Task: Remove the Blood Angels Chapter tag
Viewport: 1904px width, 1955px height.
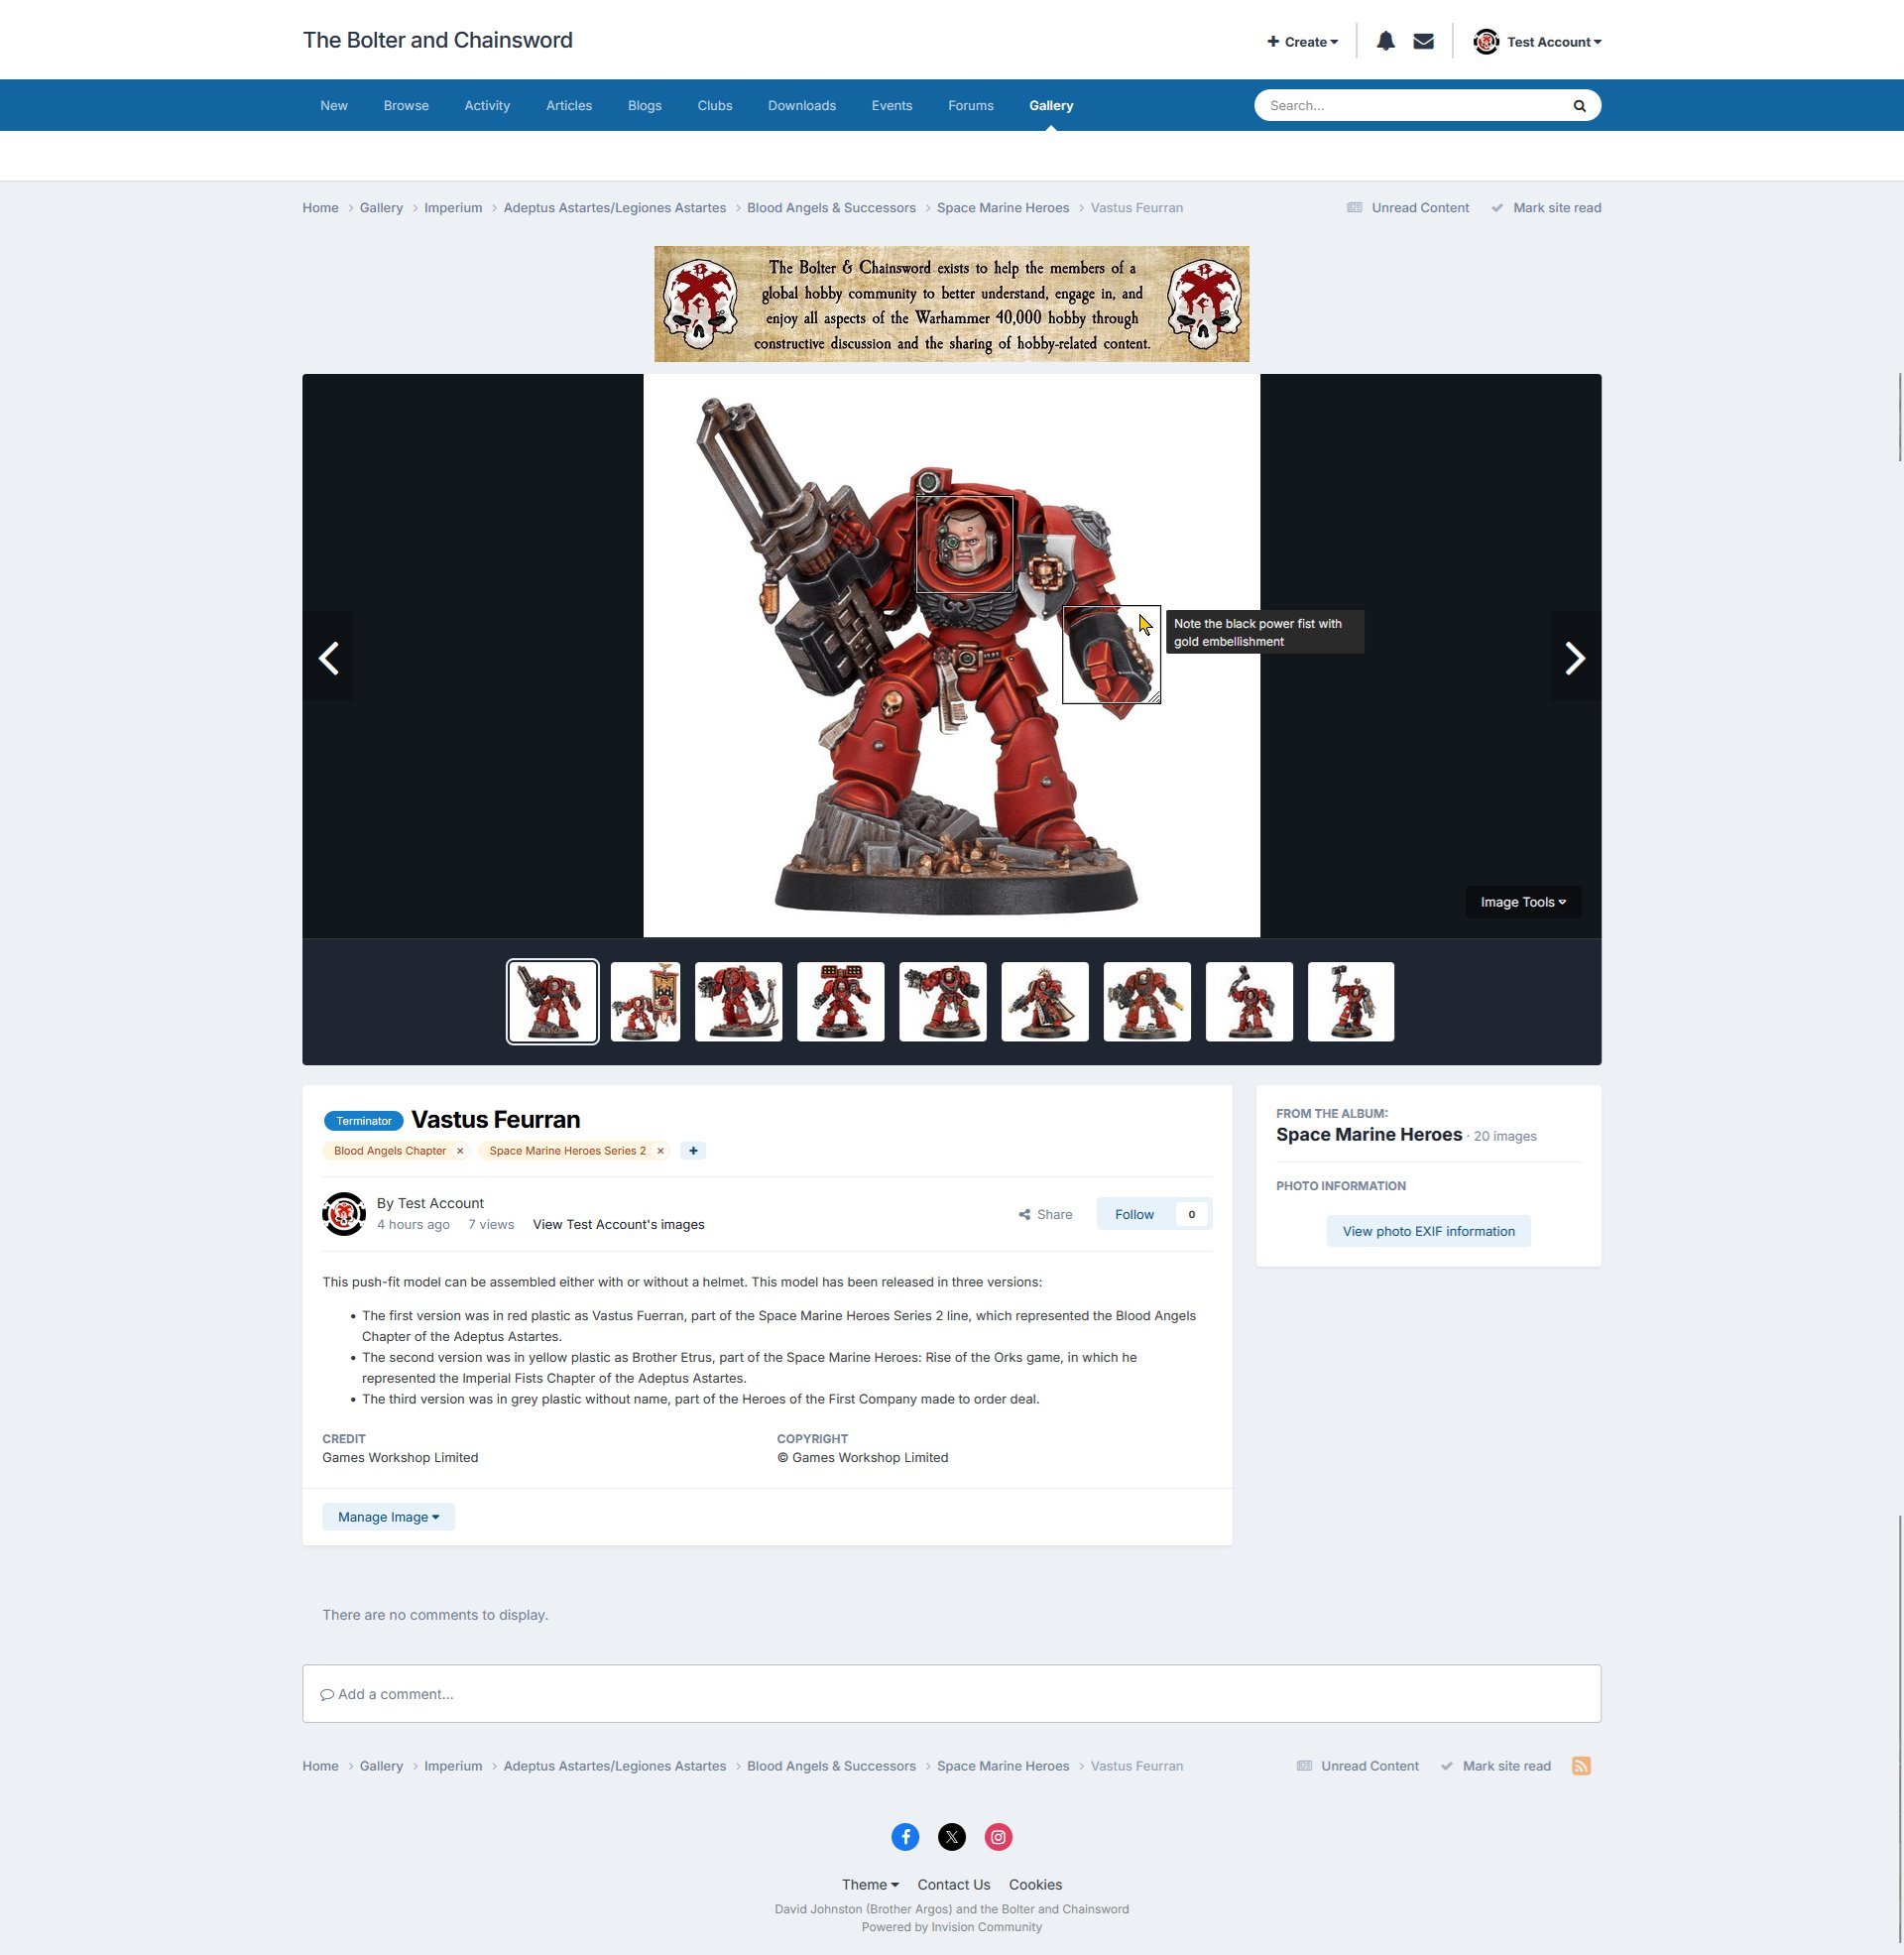Action: [460, 1151]
